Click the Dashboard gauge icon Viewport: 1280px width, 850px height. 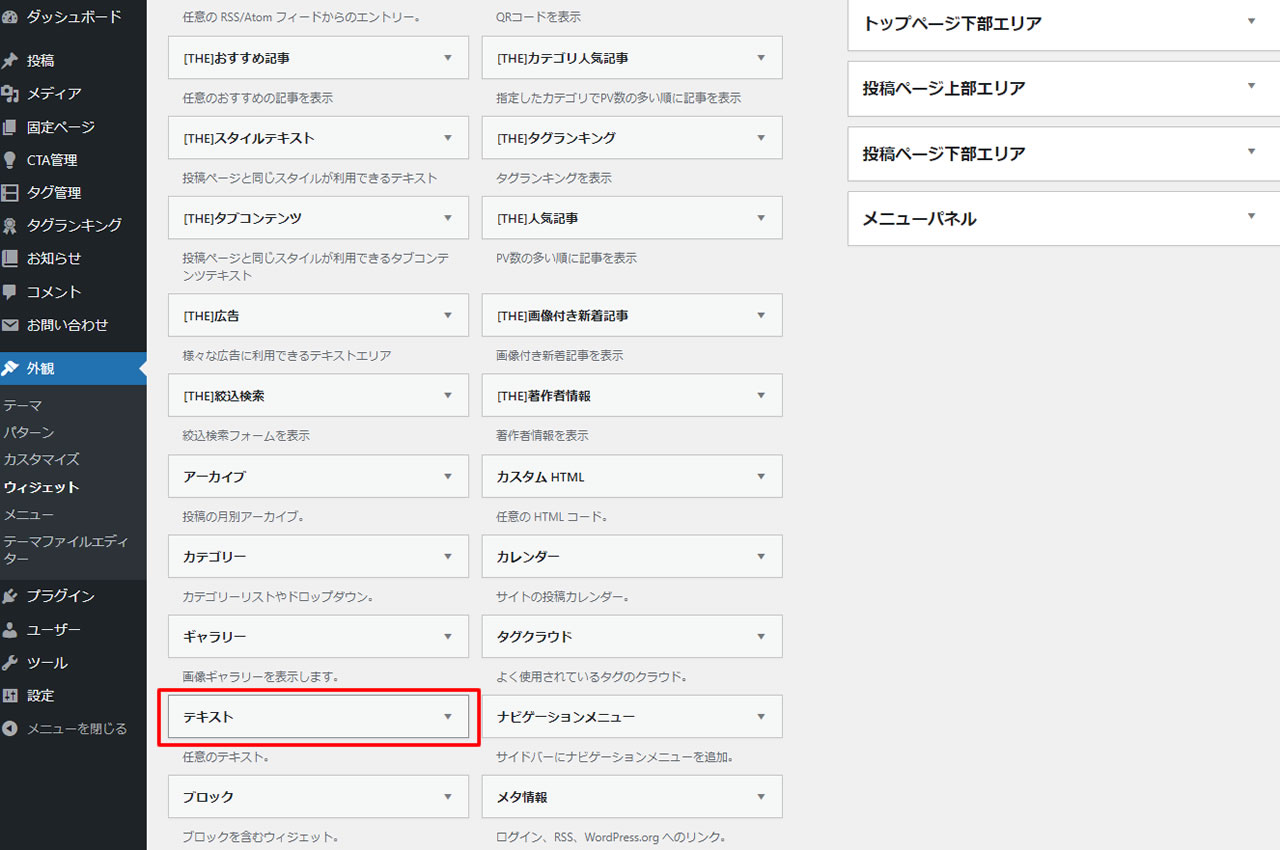[x=10, y=17]
